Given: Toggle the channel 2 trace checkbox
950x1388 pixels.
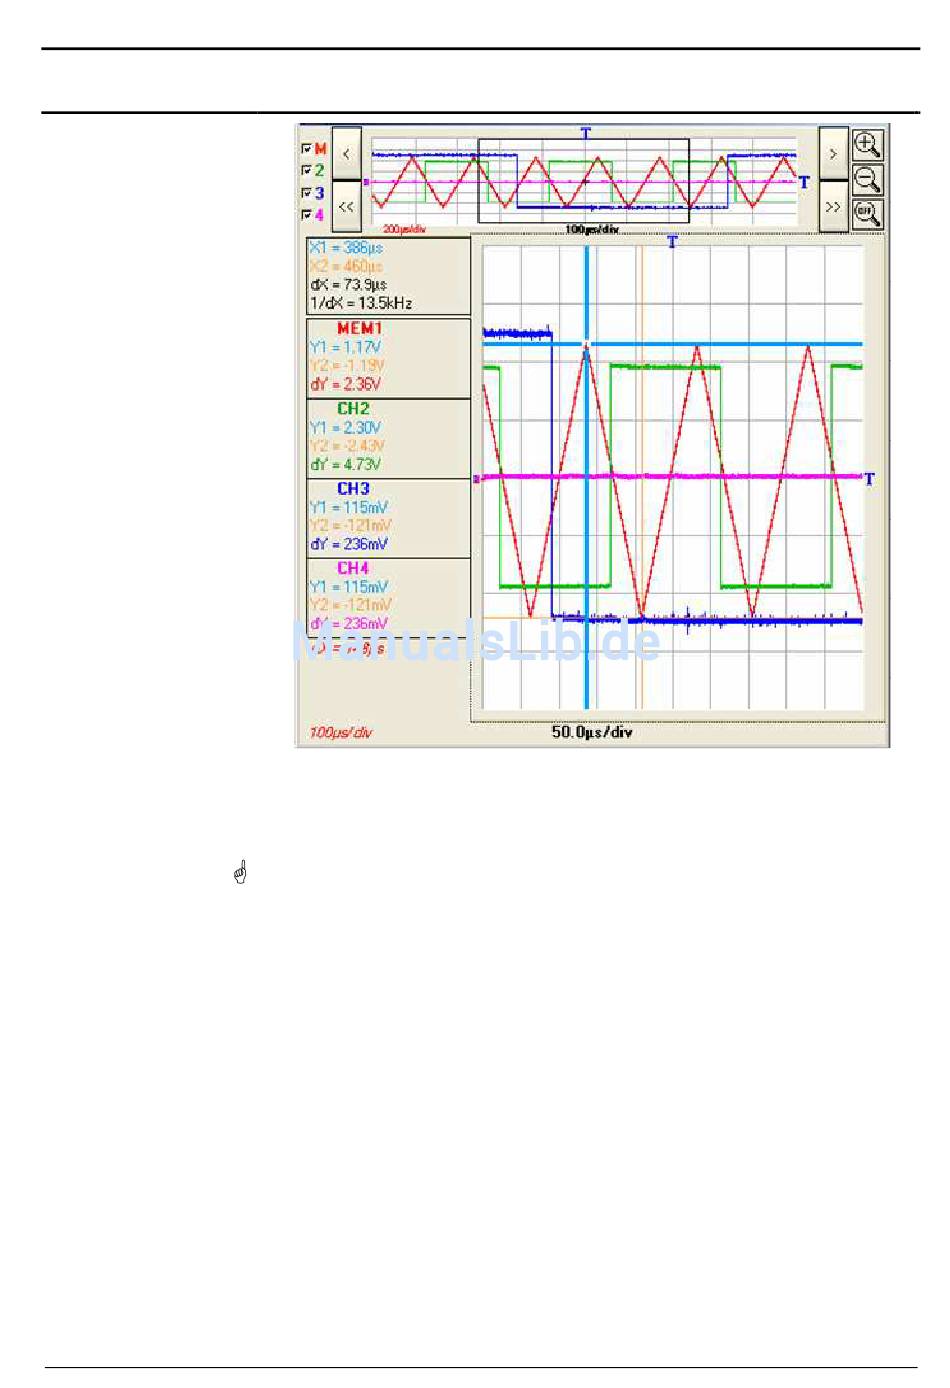Looking at the screenshot, I should [x=306, y=171].
